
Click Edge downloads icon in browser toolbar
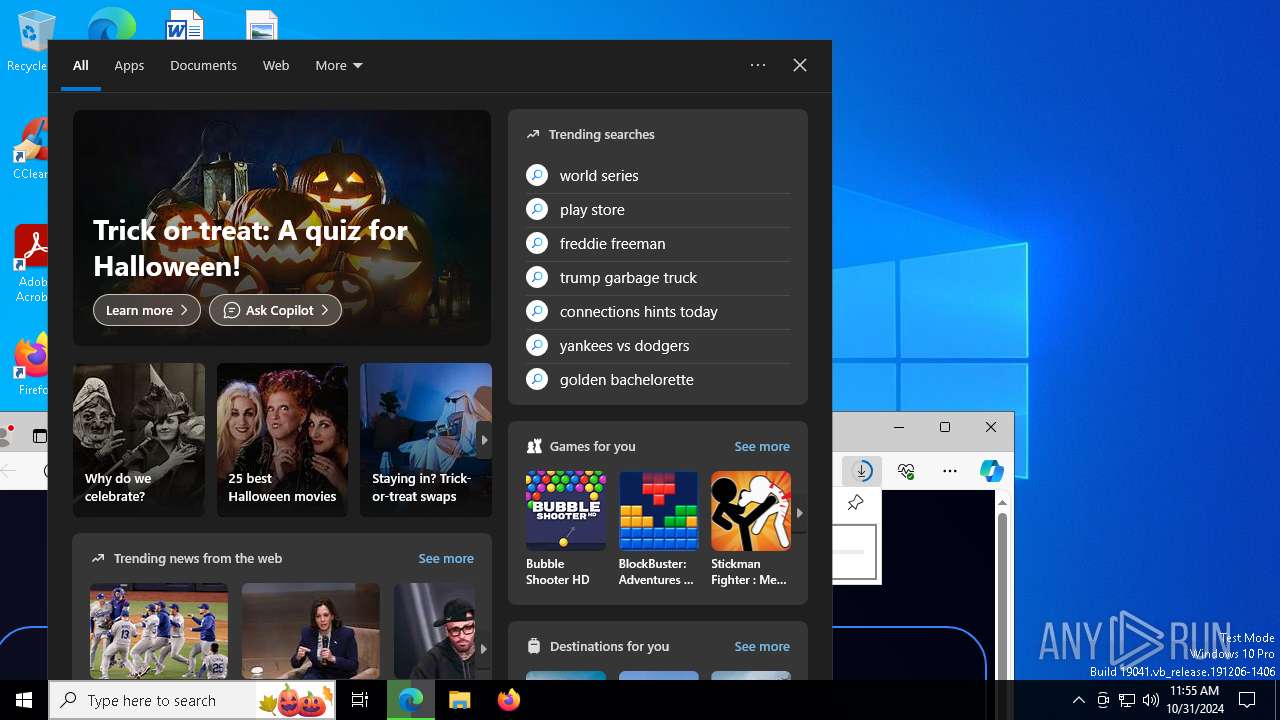coord(862,471)
